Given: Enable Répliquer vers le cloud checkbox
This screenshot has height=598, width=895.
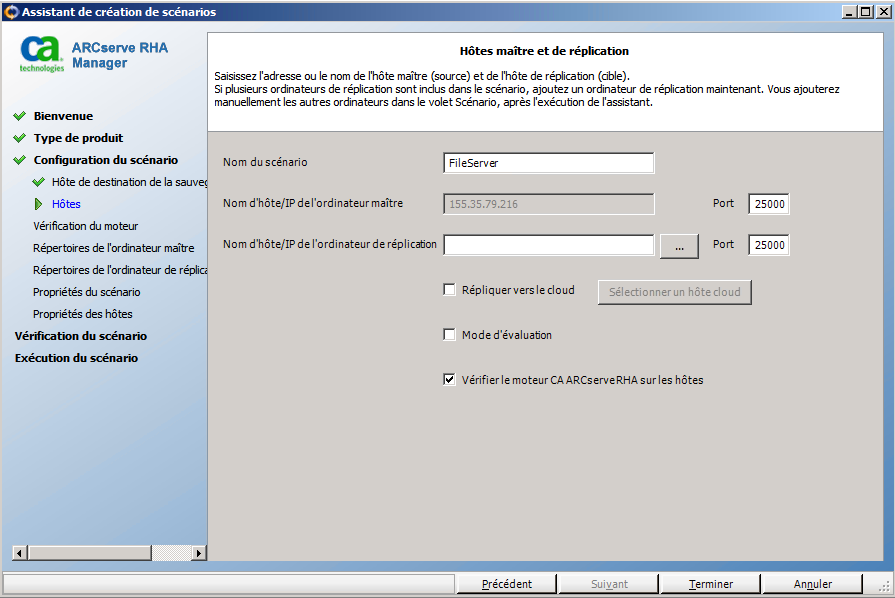Looking at the screenshot, I should tap(450, 290).
